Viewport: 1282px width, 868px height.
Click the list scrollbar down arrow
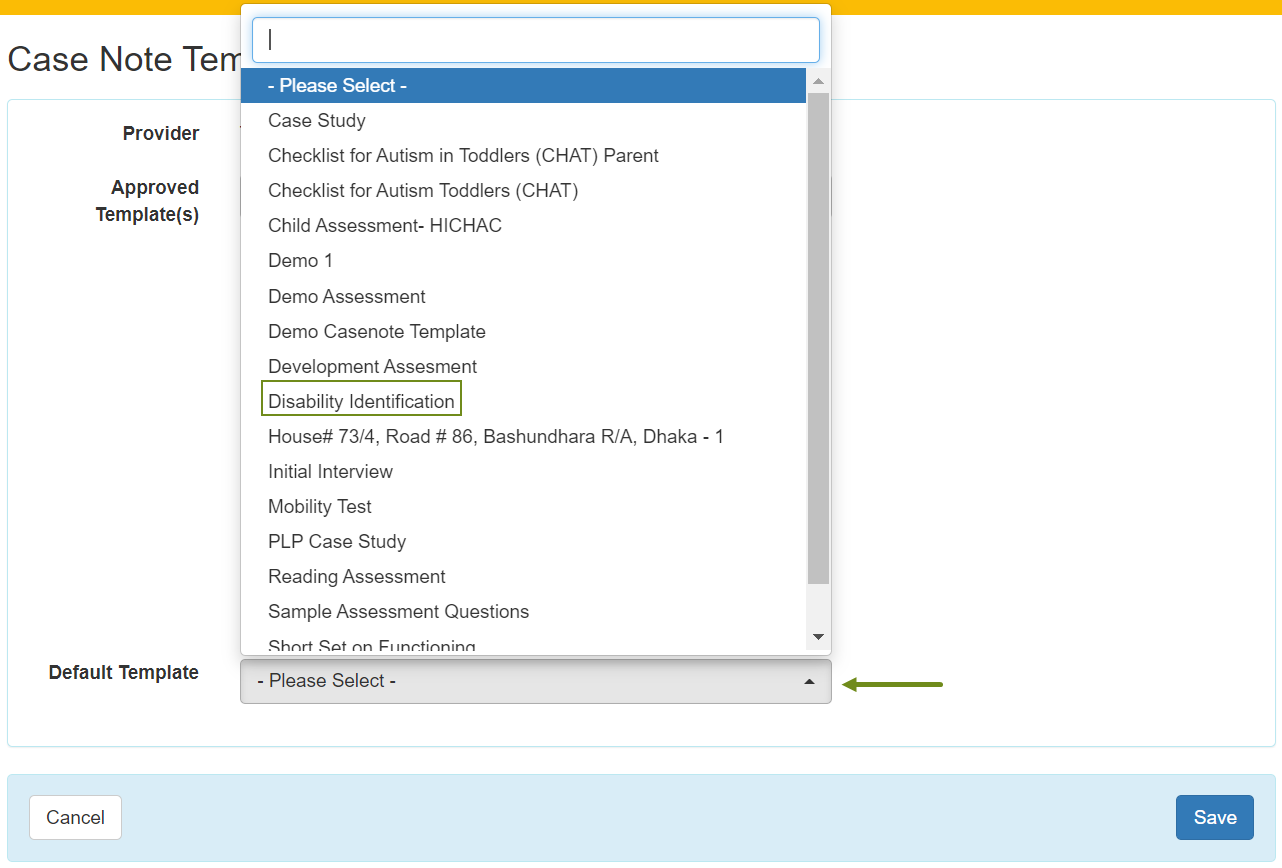coord(818,637)
